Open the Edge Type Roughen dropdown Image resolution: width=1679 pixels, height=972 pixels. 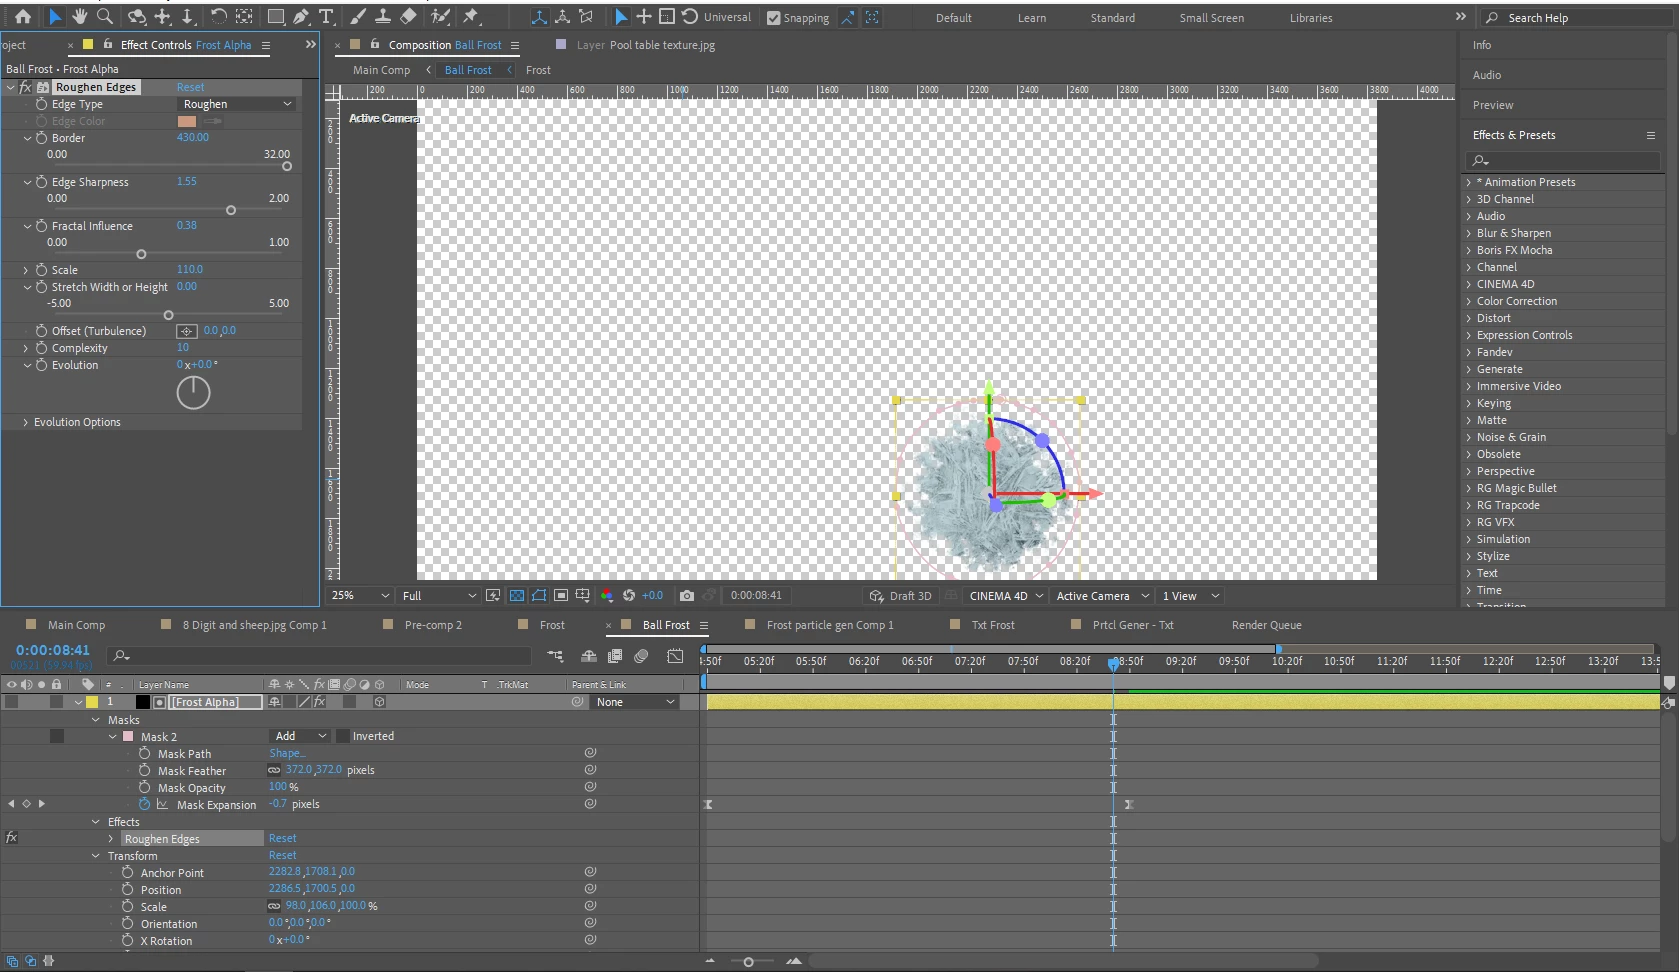click(x=237, y=104)
